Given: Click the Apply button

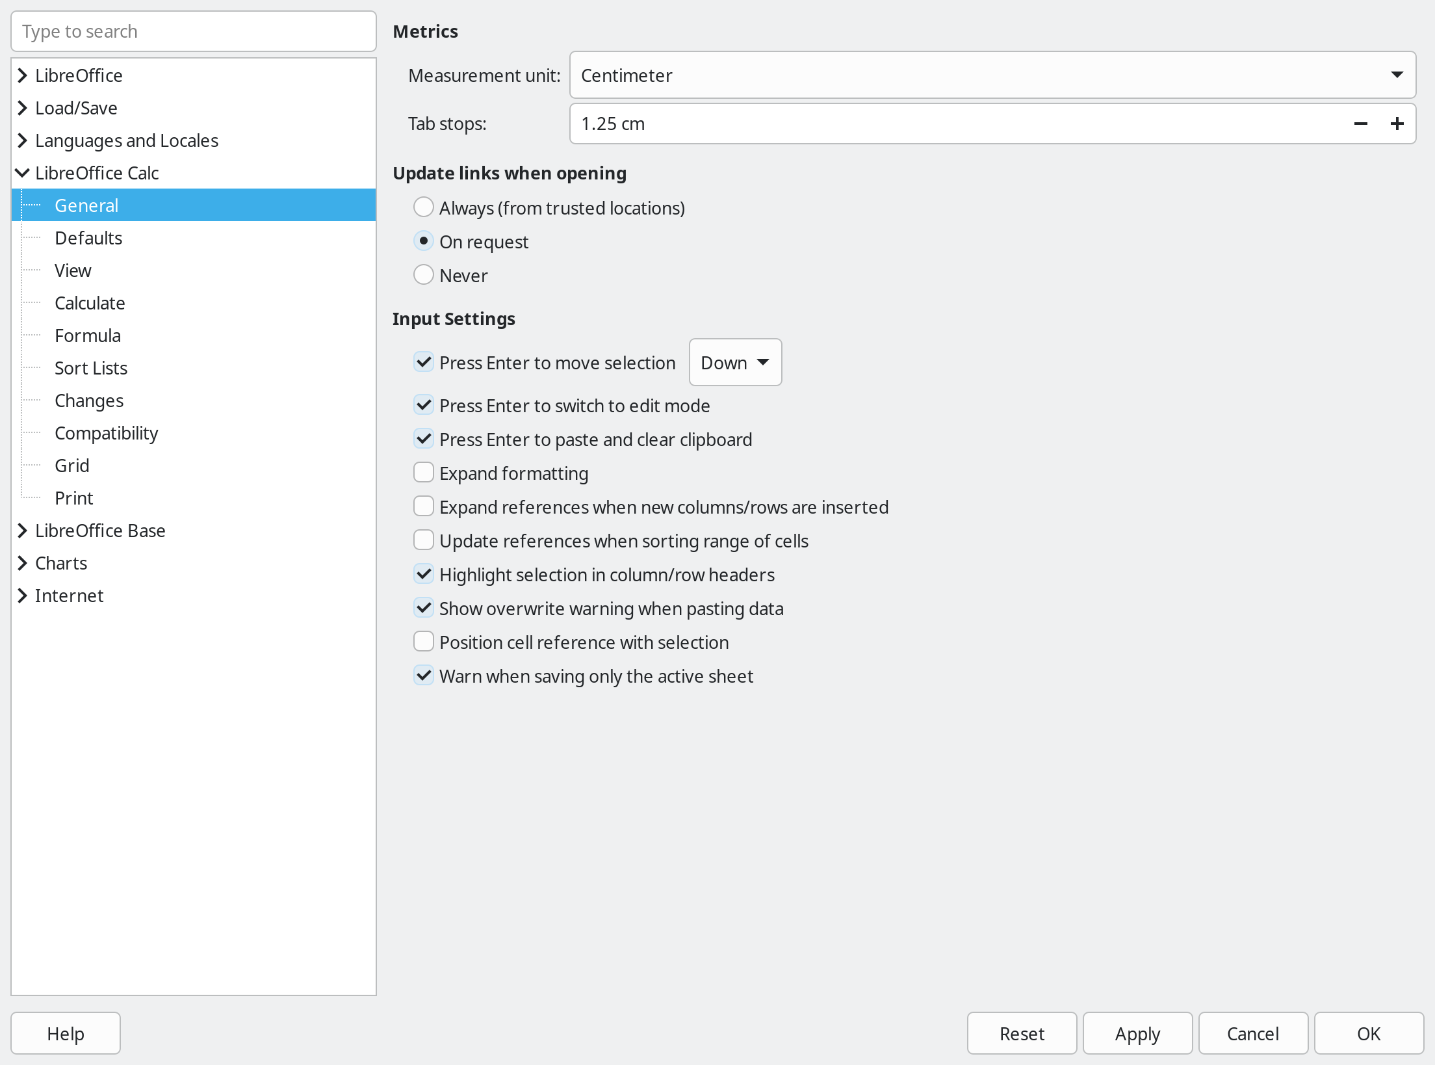Looking at the screenshot, I should pyautogui.click(x=1137, y=1033).
